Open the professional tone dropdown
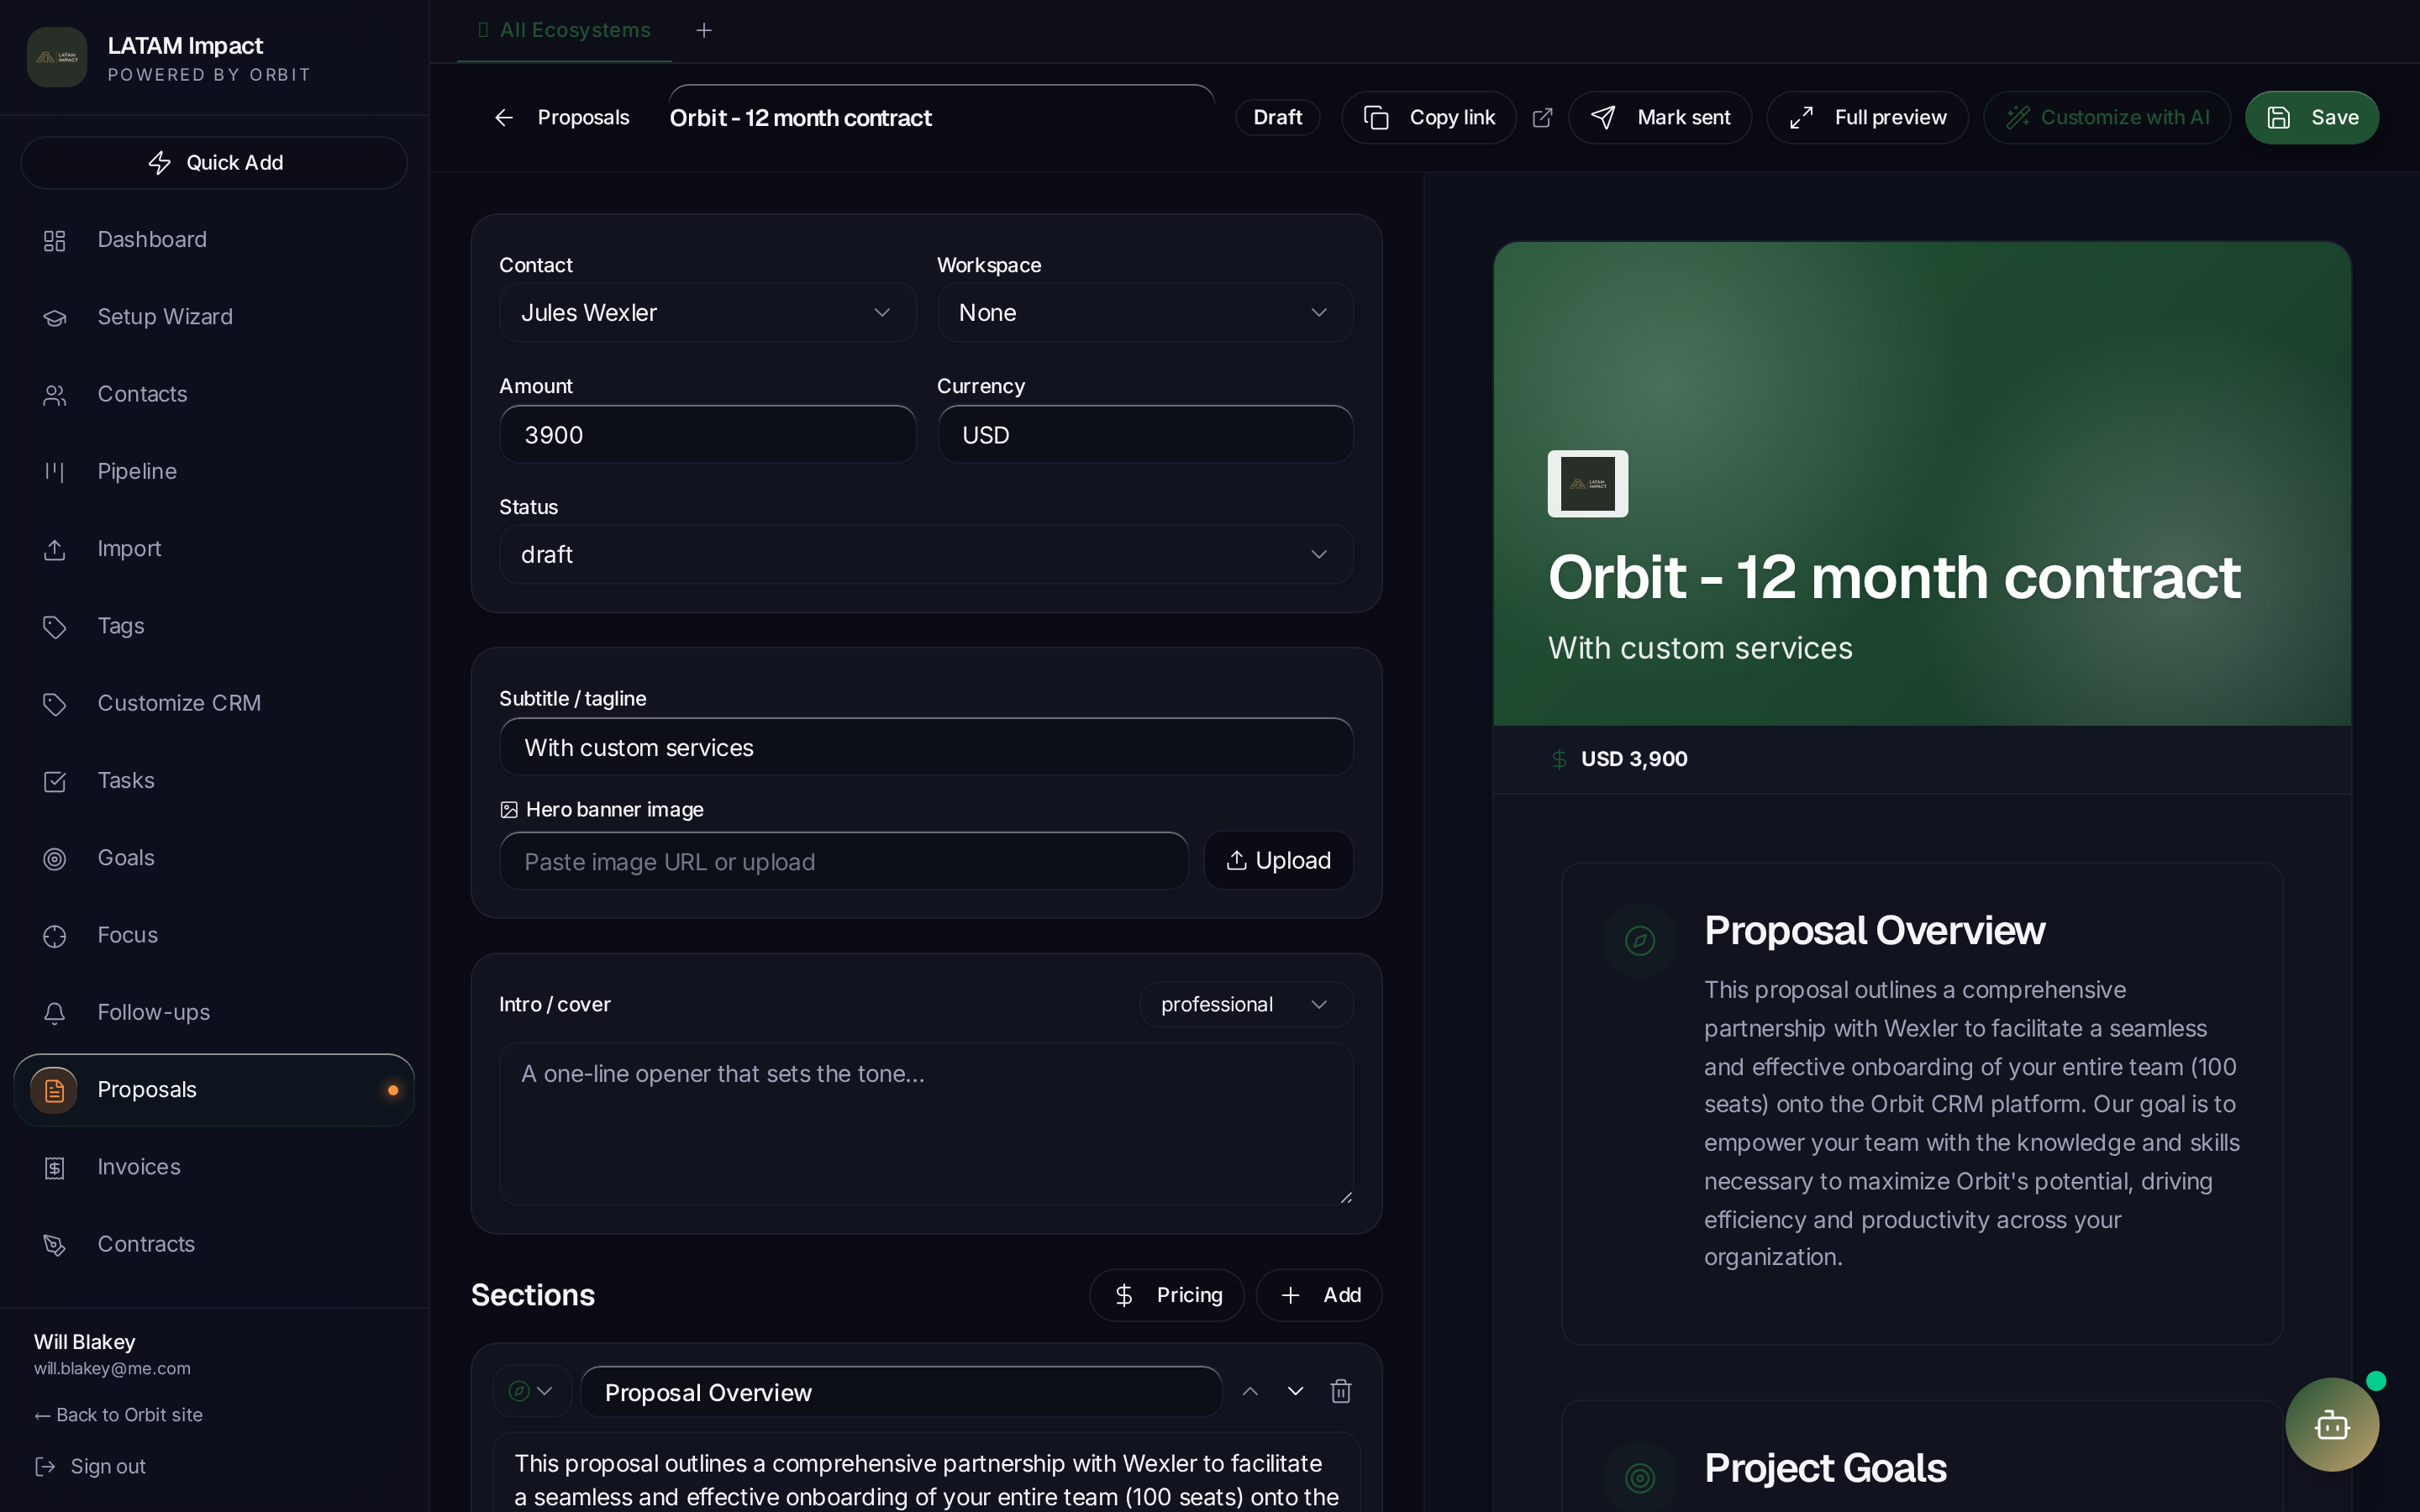Viewport: 2420px width, 1512px height. (x=1246, y=1004)
